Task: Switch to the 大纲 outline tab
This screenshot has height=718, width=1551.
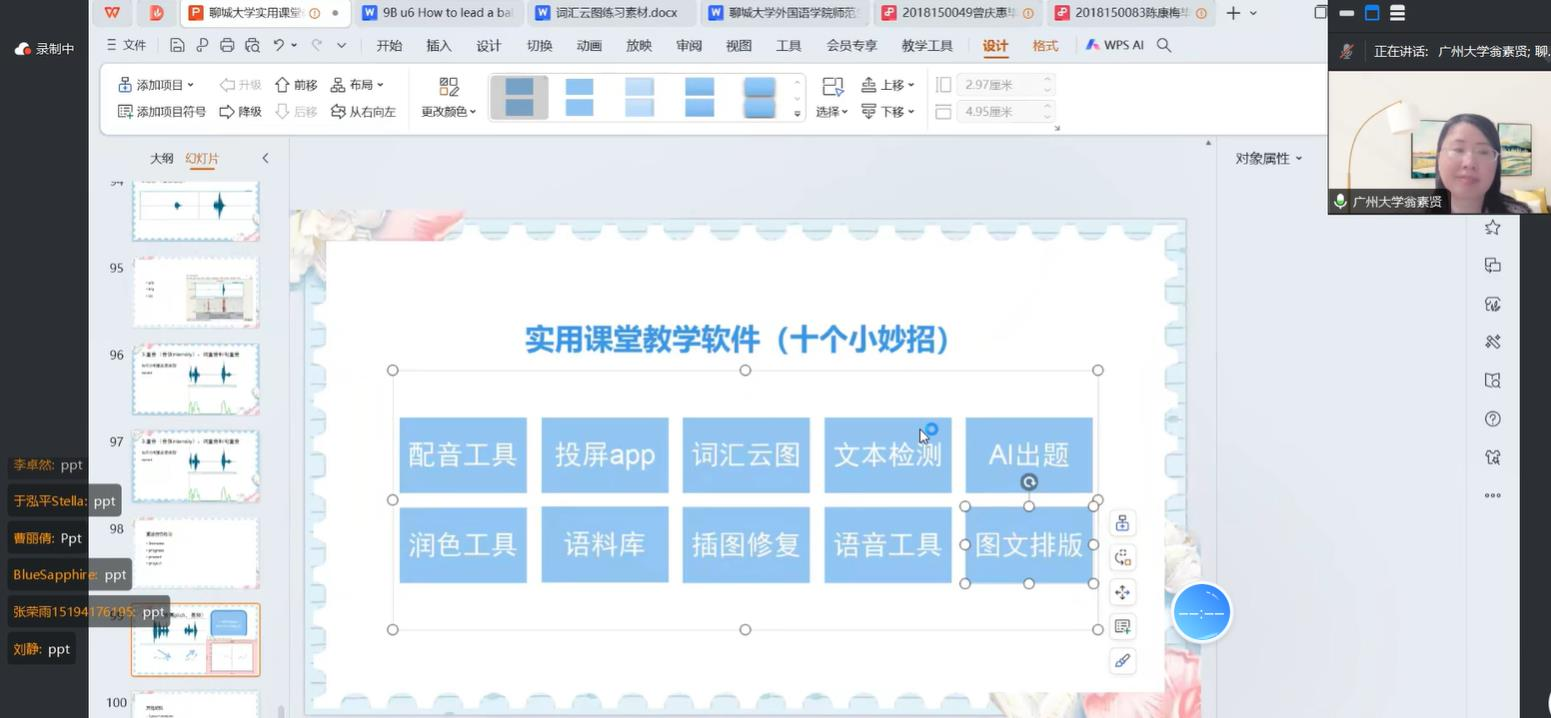Action: click(x=161, y=158)
